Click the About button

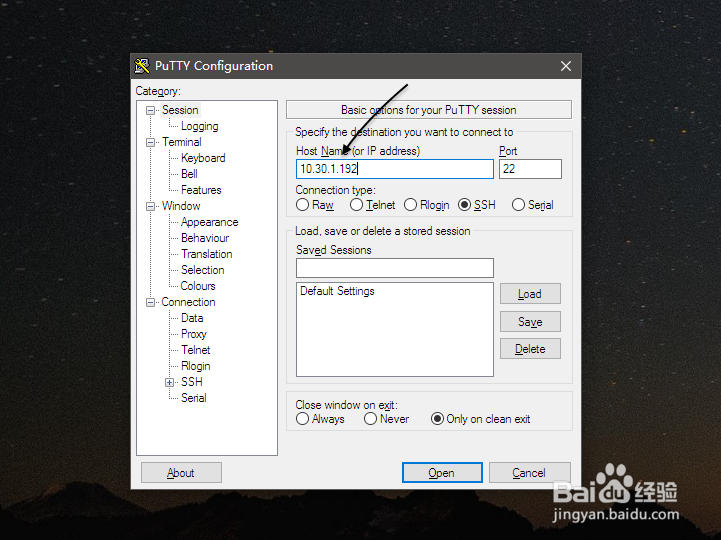[181, 472]
